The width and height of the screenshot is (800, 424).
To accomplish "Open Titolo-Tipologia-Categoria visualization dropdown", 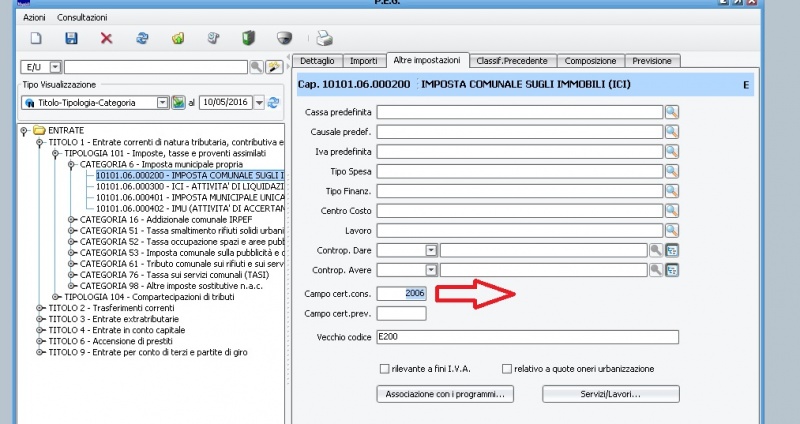I will [162, 102].
